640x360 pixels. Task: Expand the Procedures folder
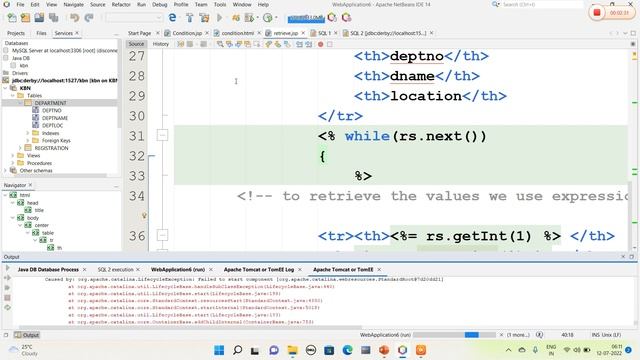click(x=13, y=163)
